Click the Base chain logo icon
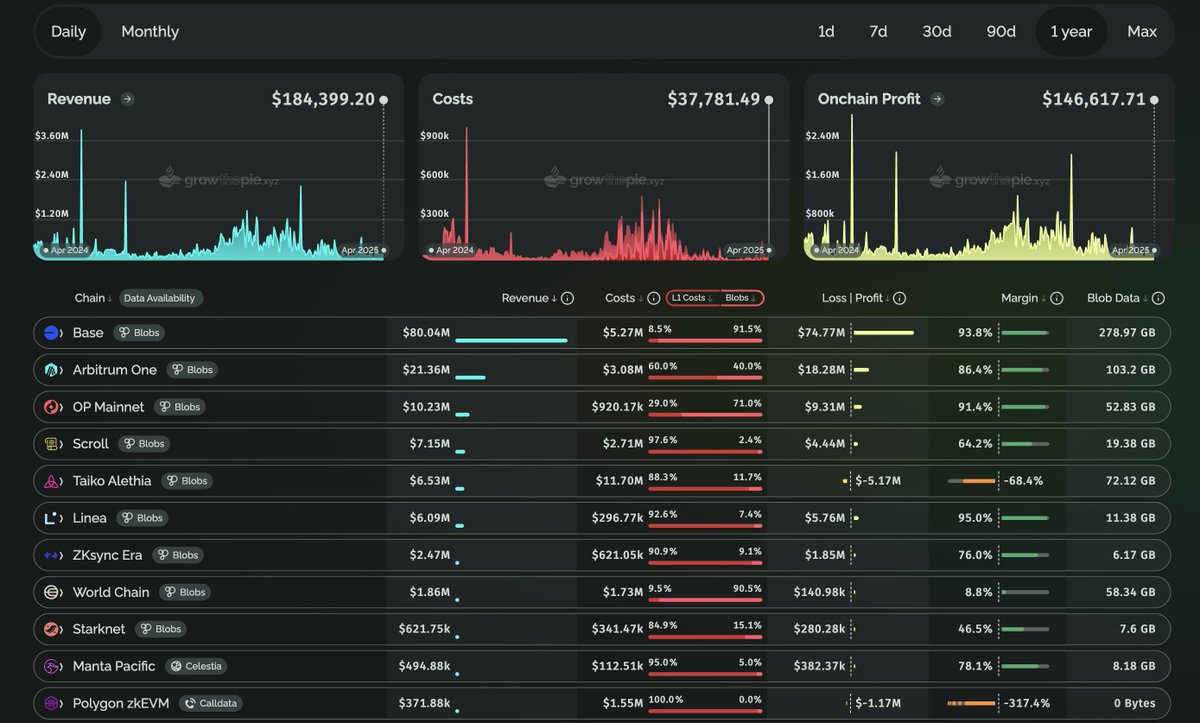This screenshot has height=723, width=1200. point(52,333)
